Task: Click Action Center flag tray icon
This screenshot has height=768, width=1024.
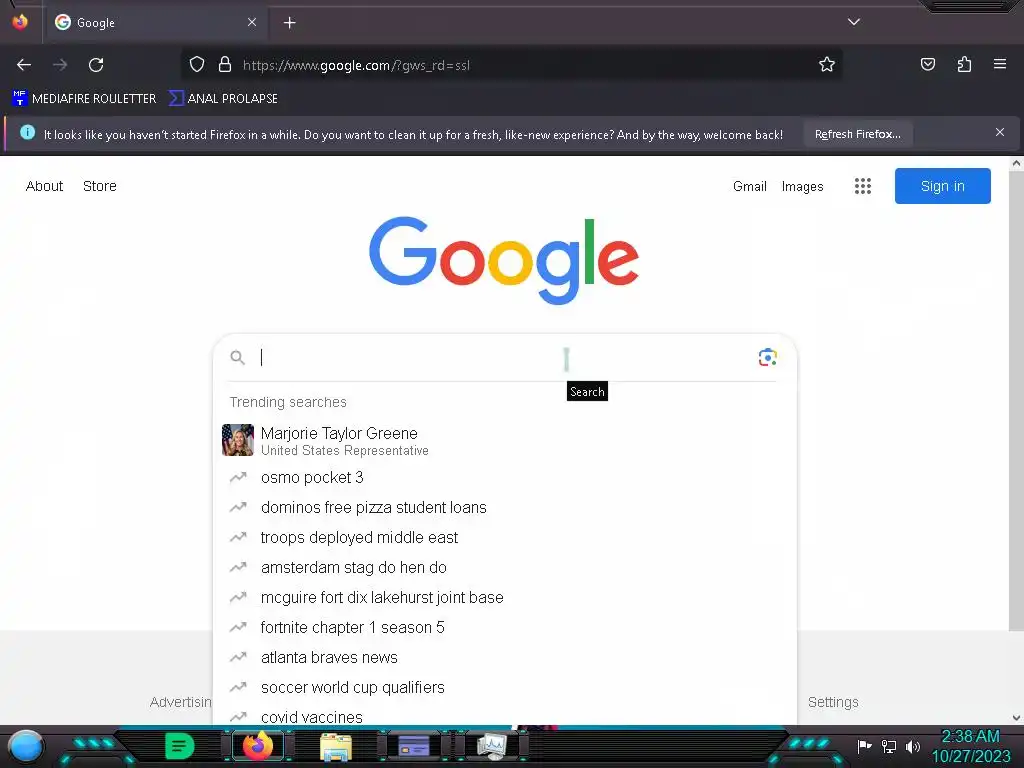Action: pos(864,746)
